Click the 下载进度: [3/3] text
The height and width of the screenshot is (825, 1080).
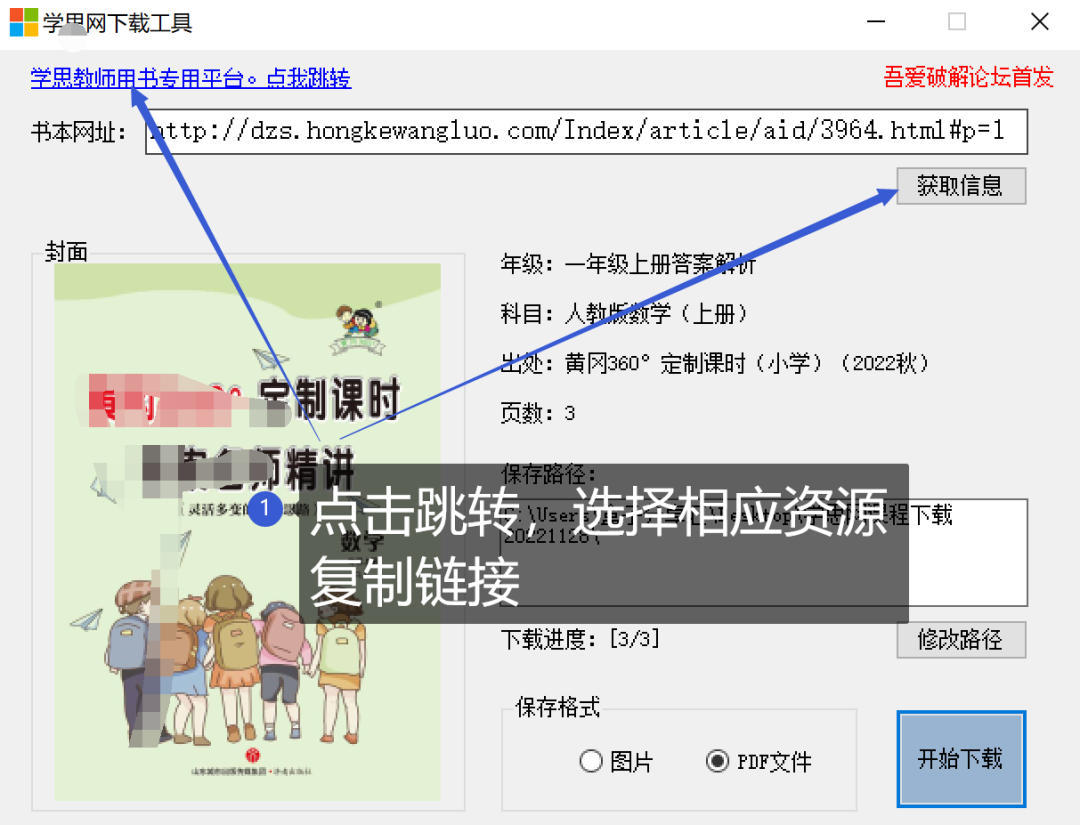pyautogui.click(x=580, y=639)
